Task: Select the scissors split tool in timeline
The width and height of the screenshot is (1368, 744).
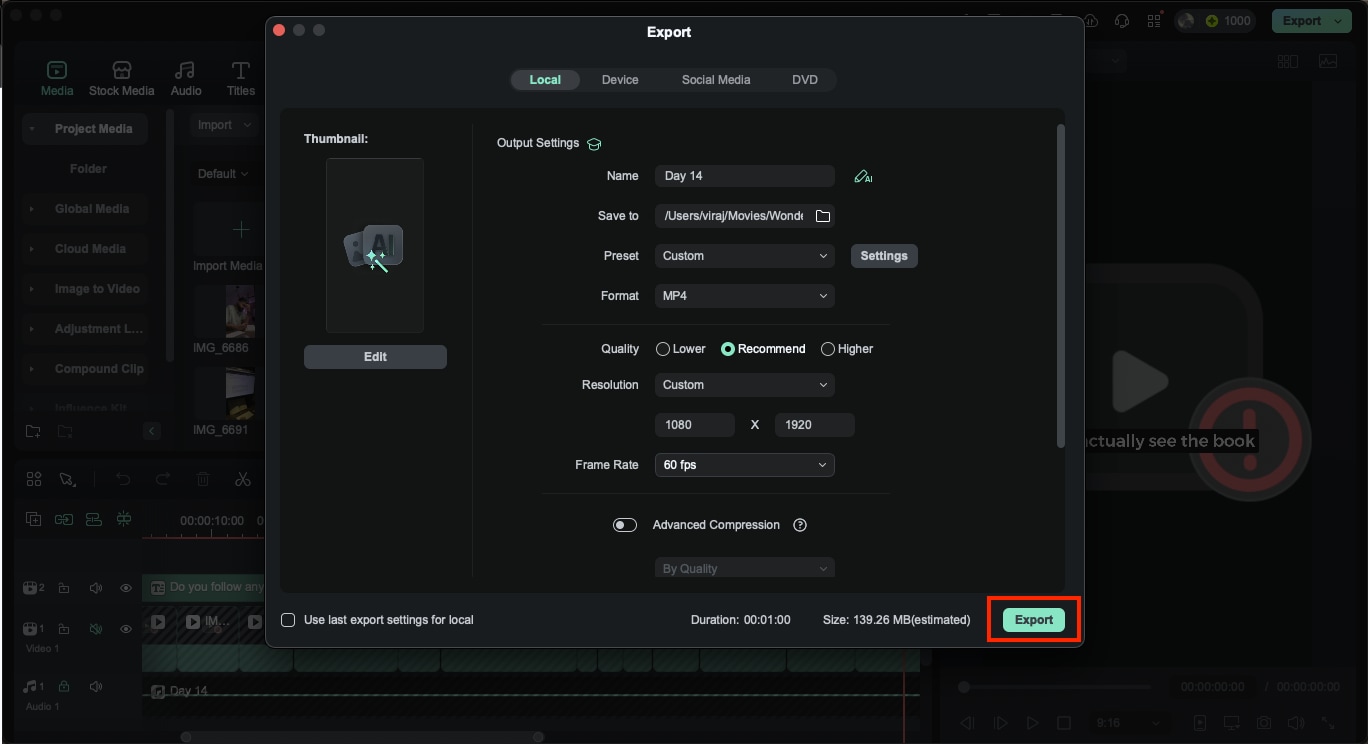Action: pyautogui.click(x=242, y=480)
